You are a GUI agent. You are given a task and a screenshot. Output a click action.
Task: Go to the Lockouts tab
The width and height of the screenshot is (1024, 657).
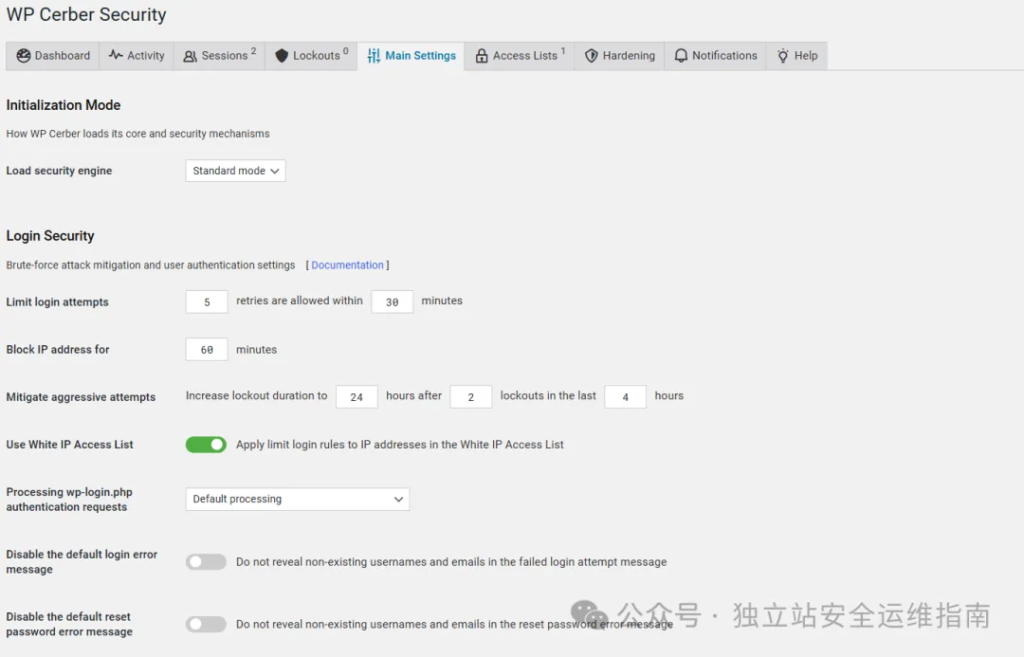[x=312, y=56]
